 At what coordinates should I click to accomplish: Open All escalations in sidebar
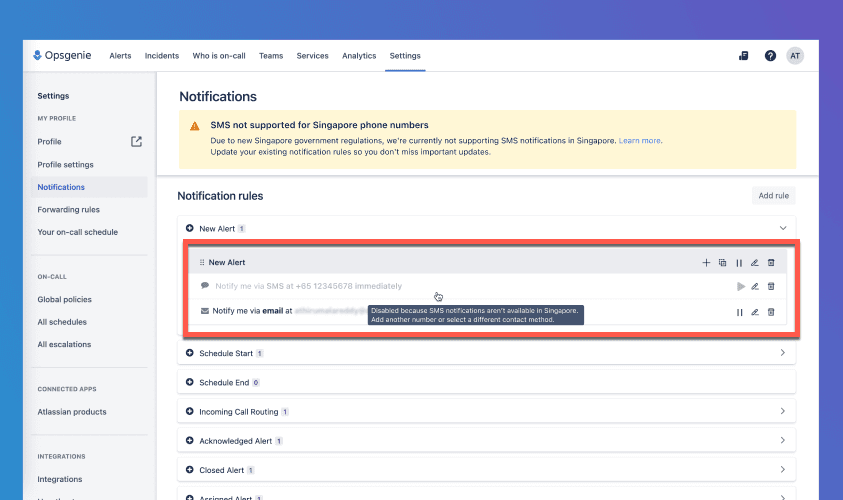click(x=64, y=345)
